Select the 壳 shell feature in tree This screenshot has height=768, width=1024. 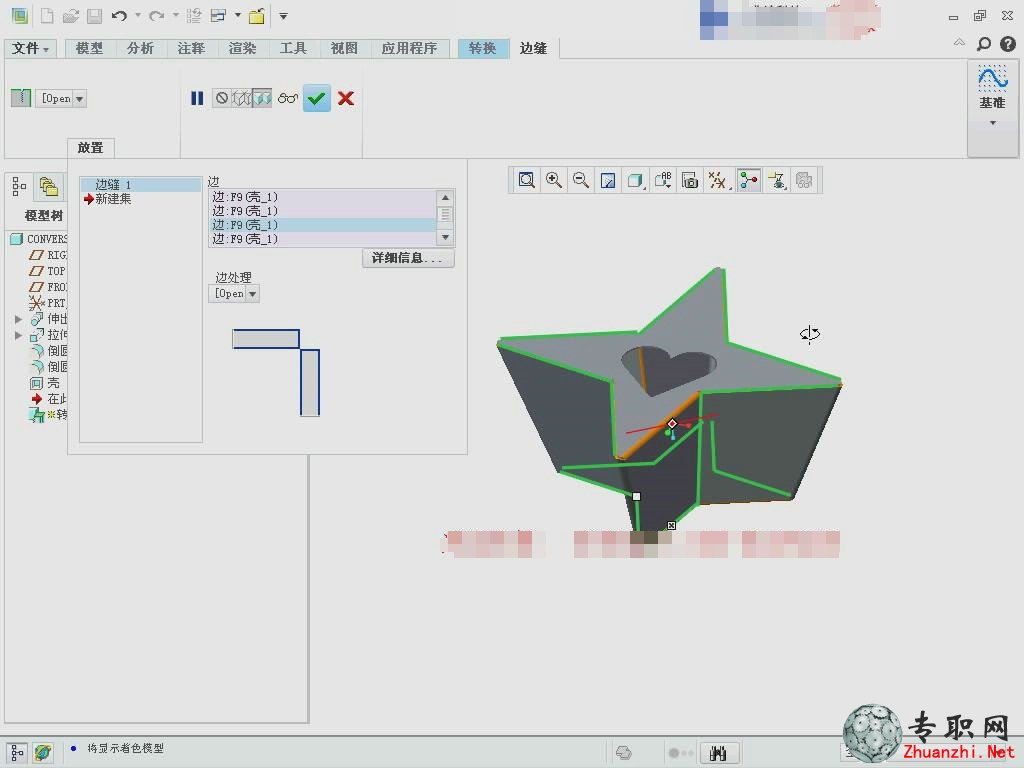click(x=45, y=383)
